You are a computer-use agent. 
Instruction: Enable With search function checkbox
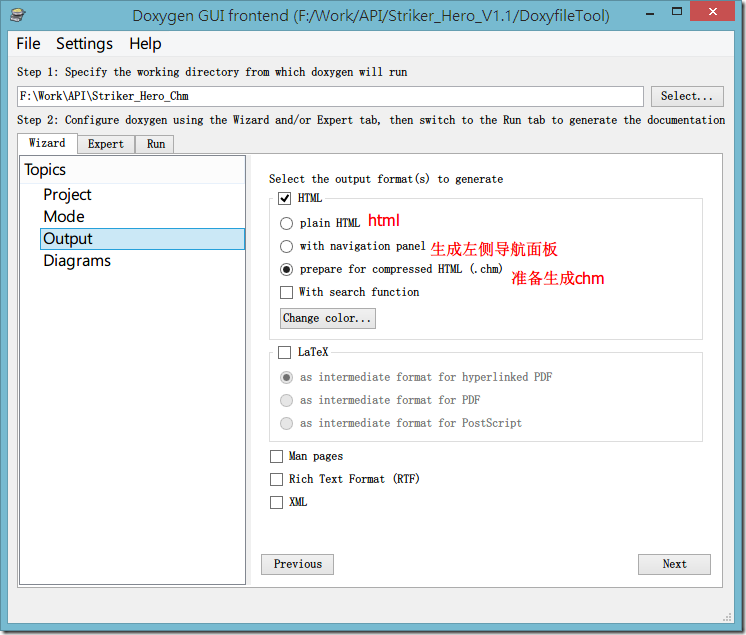[286, 292]
